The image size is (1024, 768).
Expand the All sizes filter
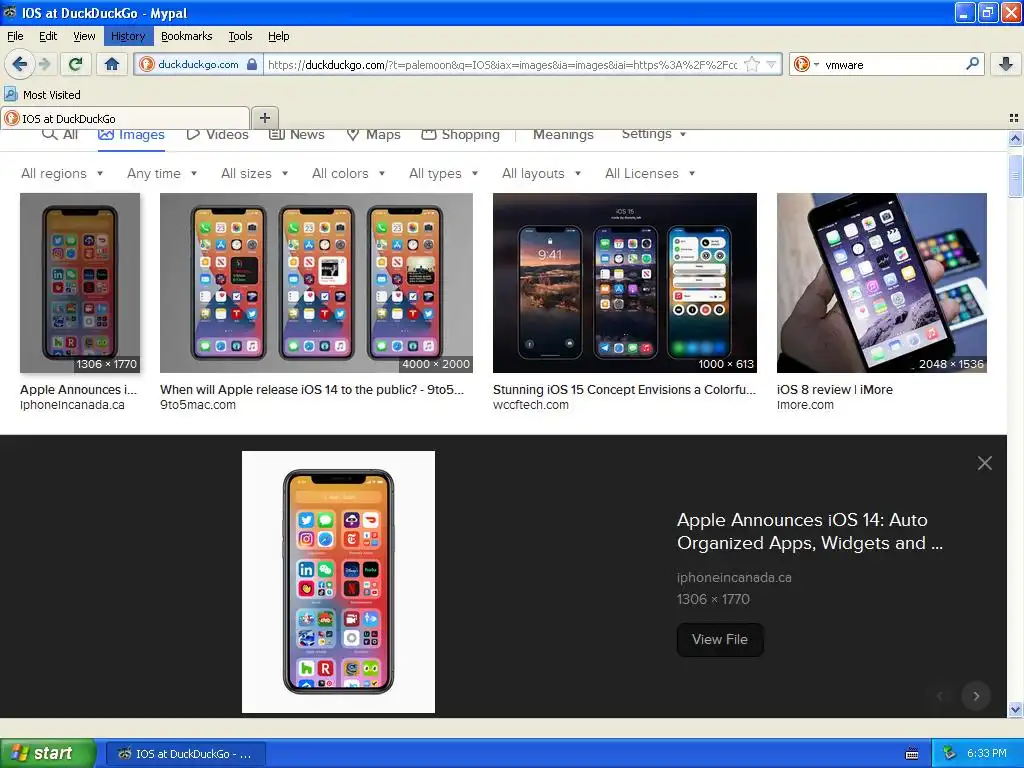click(255, 174)
